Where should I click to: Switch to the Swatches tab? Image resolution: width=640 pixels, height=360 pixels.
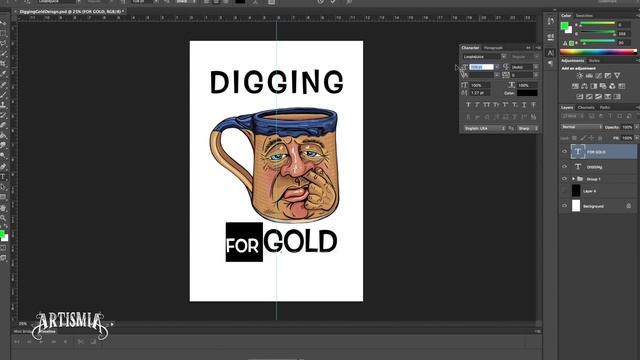pos(584,16)
